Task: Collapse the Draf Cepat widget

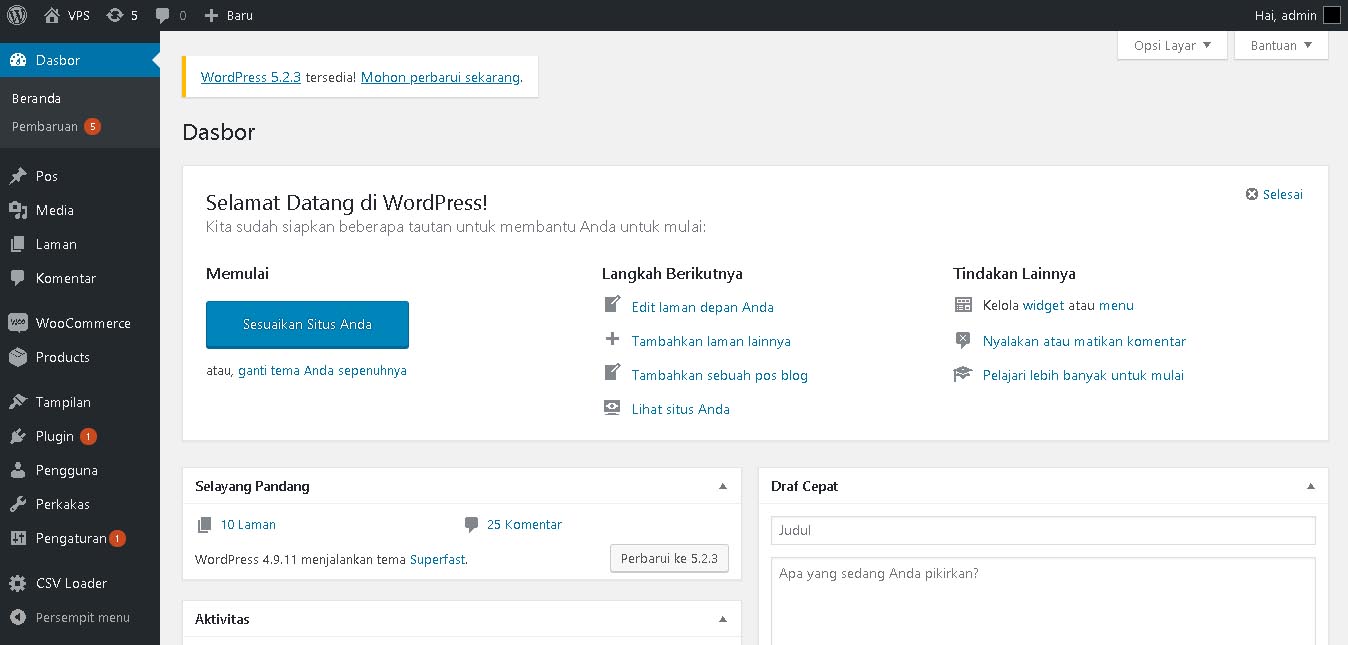Action: [1311, 486]
